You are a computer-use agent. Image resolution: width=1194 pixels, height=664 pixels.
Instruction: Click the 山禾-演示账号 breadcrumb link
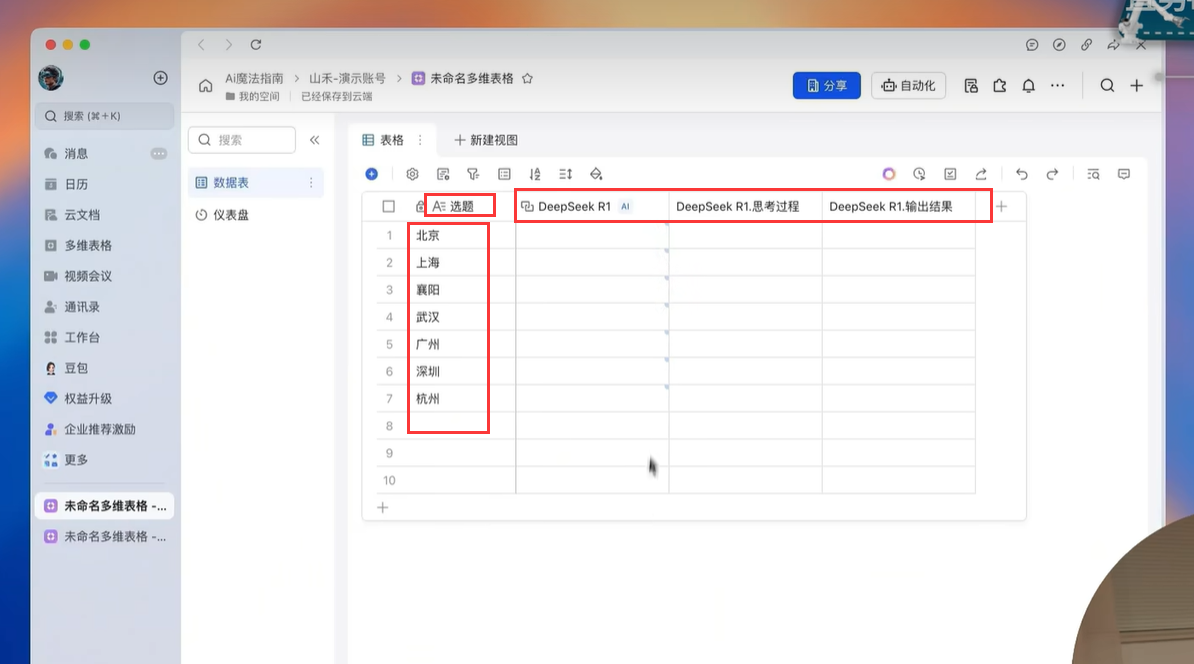(x=347, y=78)
